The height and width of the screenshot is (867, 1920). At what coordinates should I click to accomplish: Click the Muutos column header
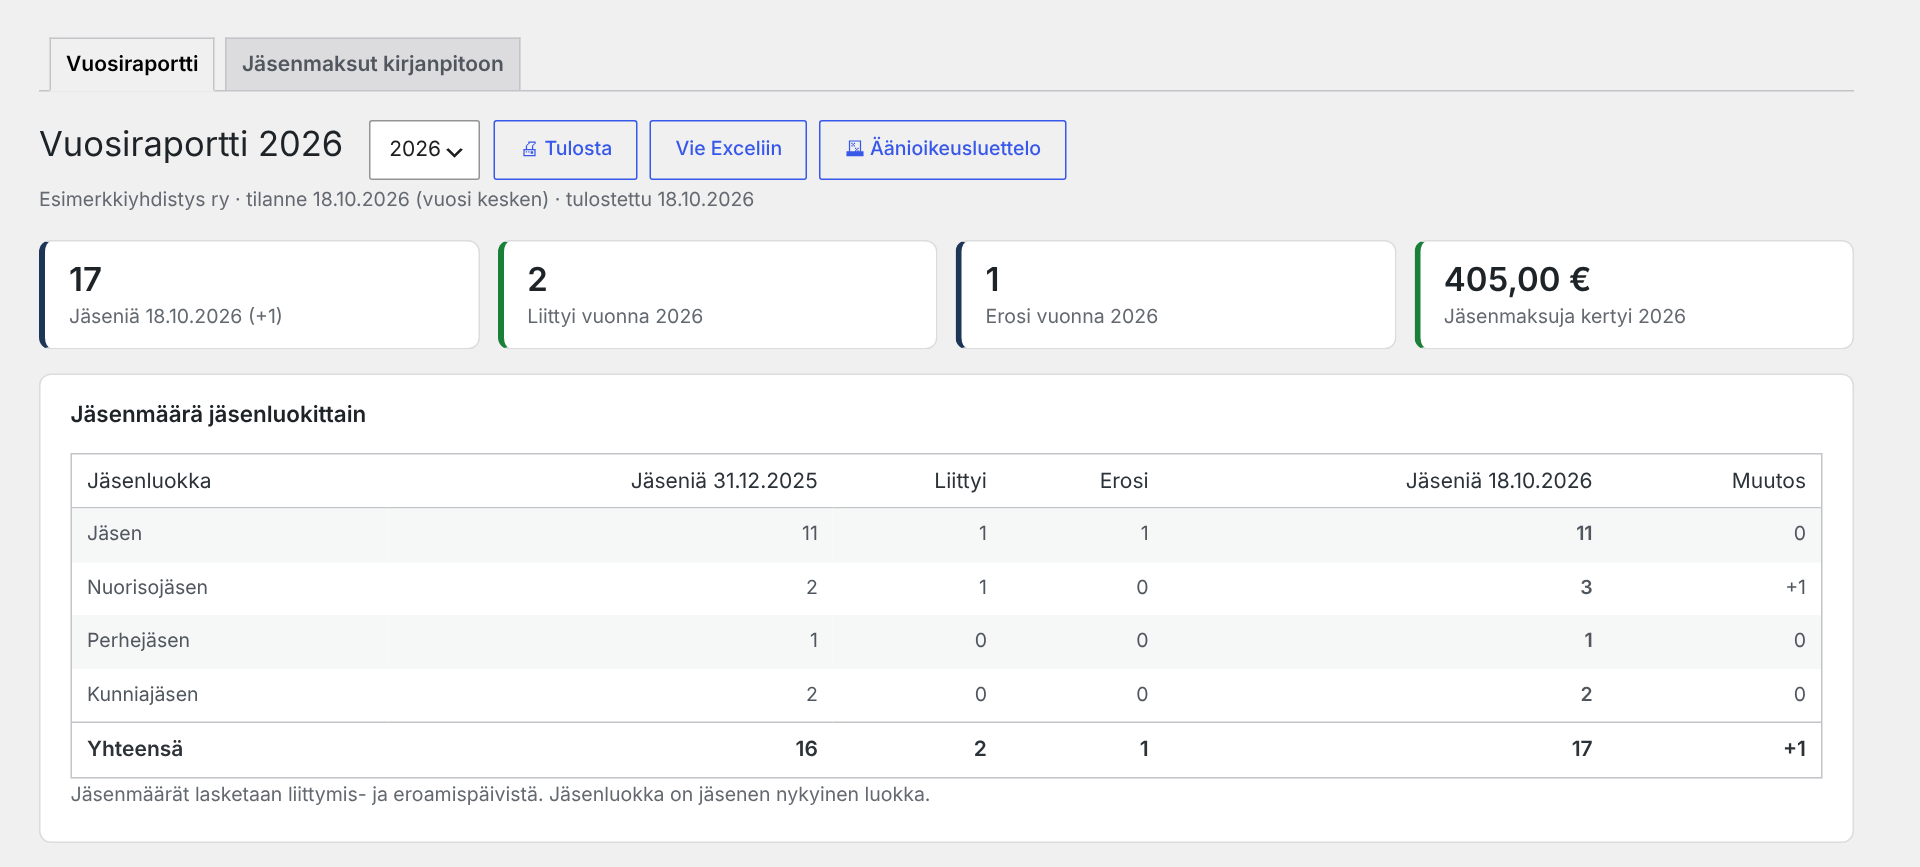(x=1768, y=481)
